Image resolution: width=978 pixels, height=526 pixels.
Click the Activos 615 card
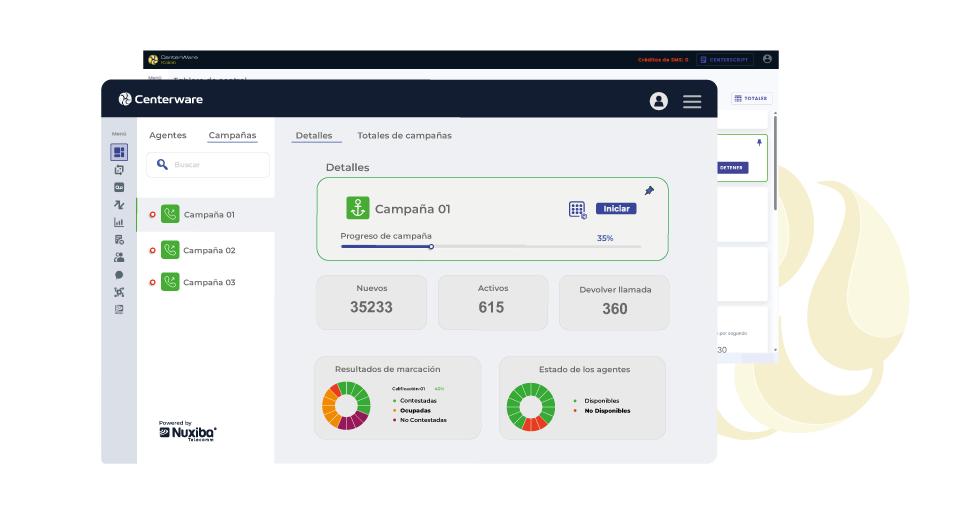pyautogui.click(x=493, y=302)
